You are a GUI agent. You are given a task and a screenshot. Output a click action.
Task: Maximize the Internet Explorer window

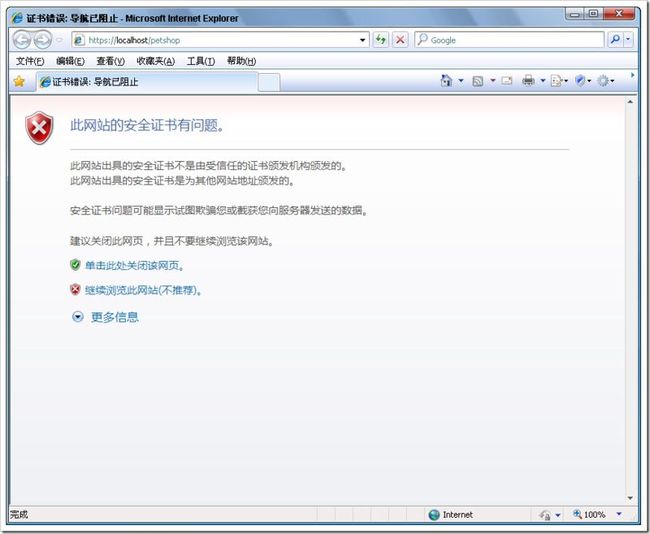pos(594,14)
